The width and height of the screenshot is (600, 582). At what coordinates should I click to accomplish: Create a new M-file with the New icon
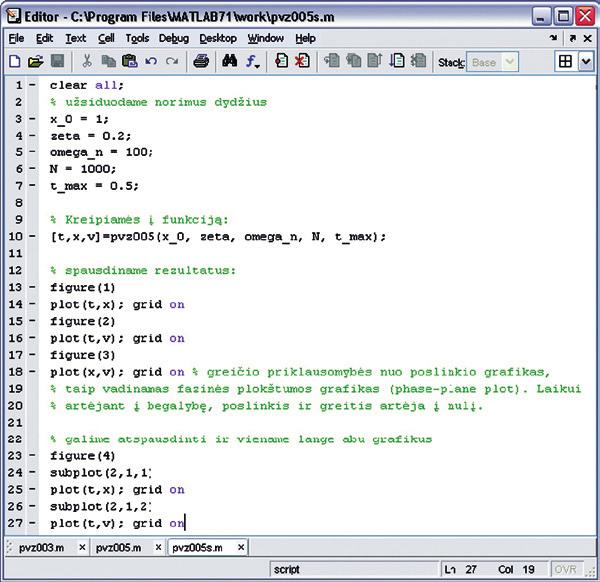[x=15, y=61]
